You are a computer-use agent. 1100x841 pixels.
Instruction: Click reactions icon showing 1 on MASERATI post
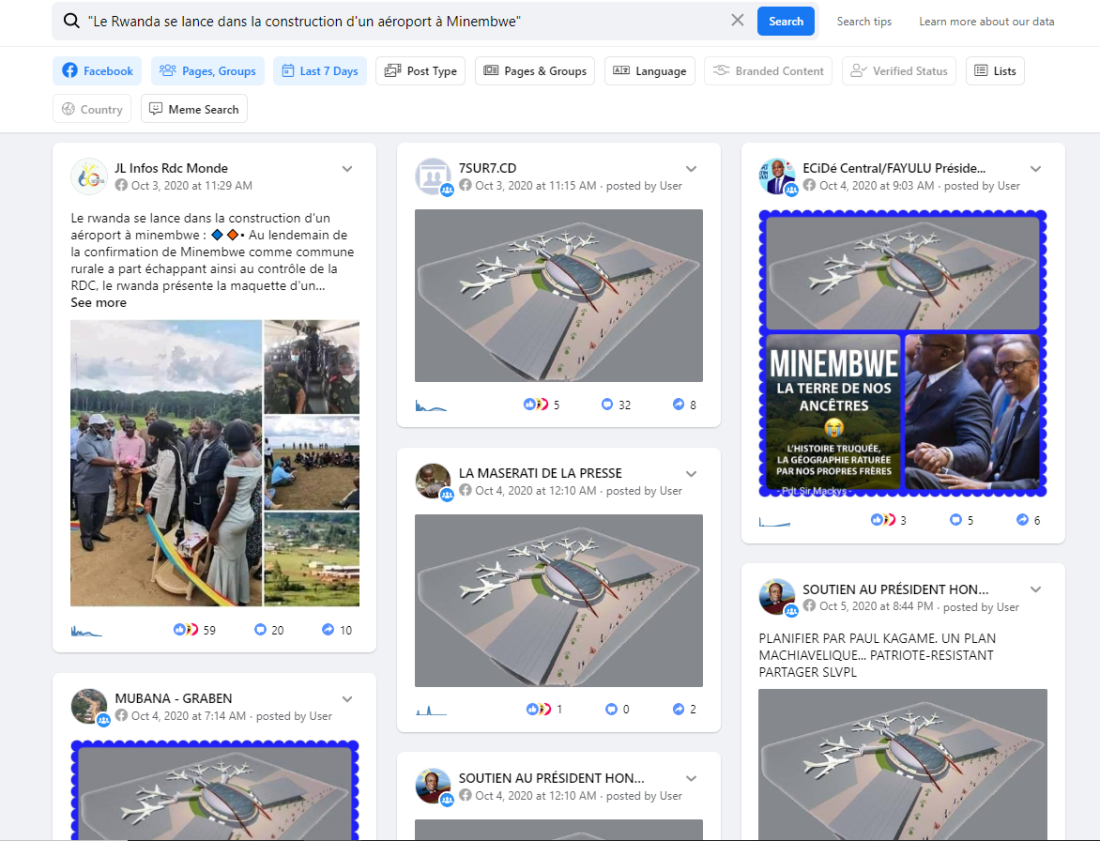coord(539,709)
